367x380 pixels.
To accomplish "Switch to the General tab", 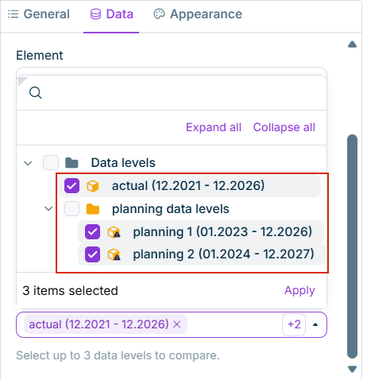I will (x=39, y=14).
